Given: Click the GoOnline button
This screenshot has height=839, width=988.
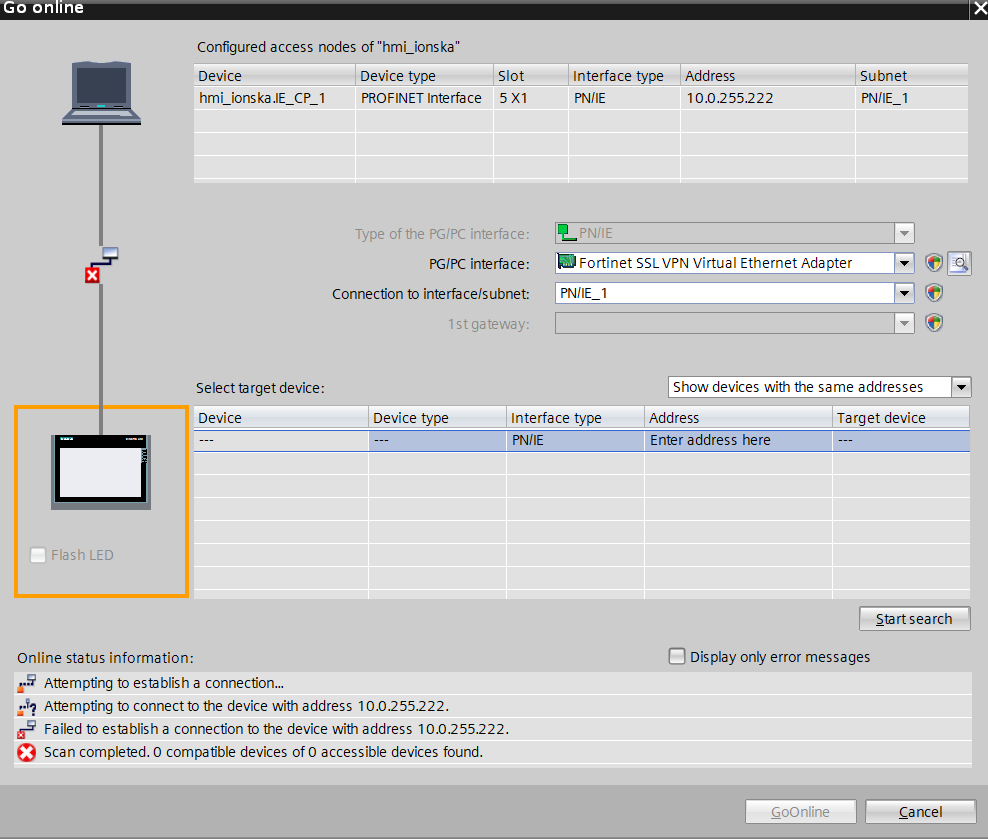Looking at the screenshot, I should pyautogui.click(x=800, y=812).
